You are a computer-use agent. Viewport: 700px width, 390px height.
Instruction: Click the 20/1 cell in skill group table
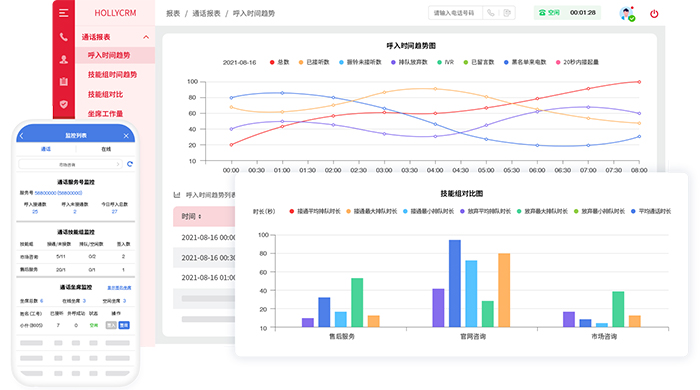tap(61, 270)
